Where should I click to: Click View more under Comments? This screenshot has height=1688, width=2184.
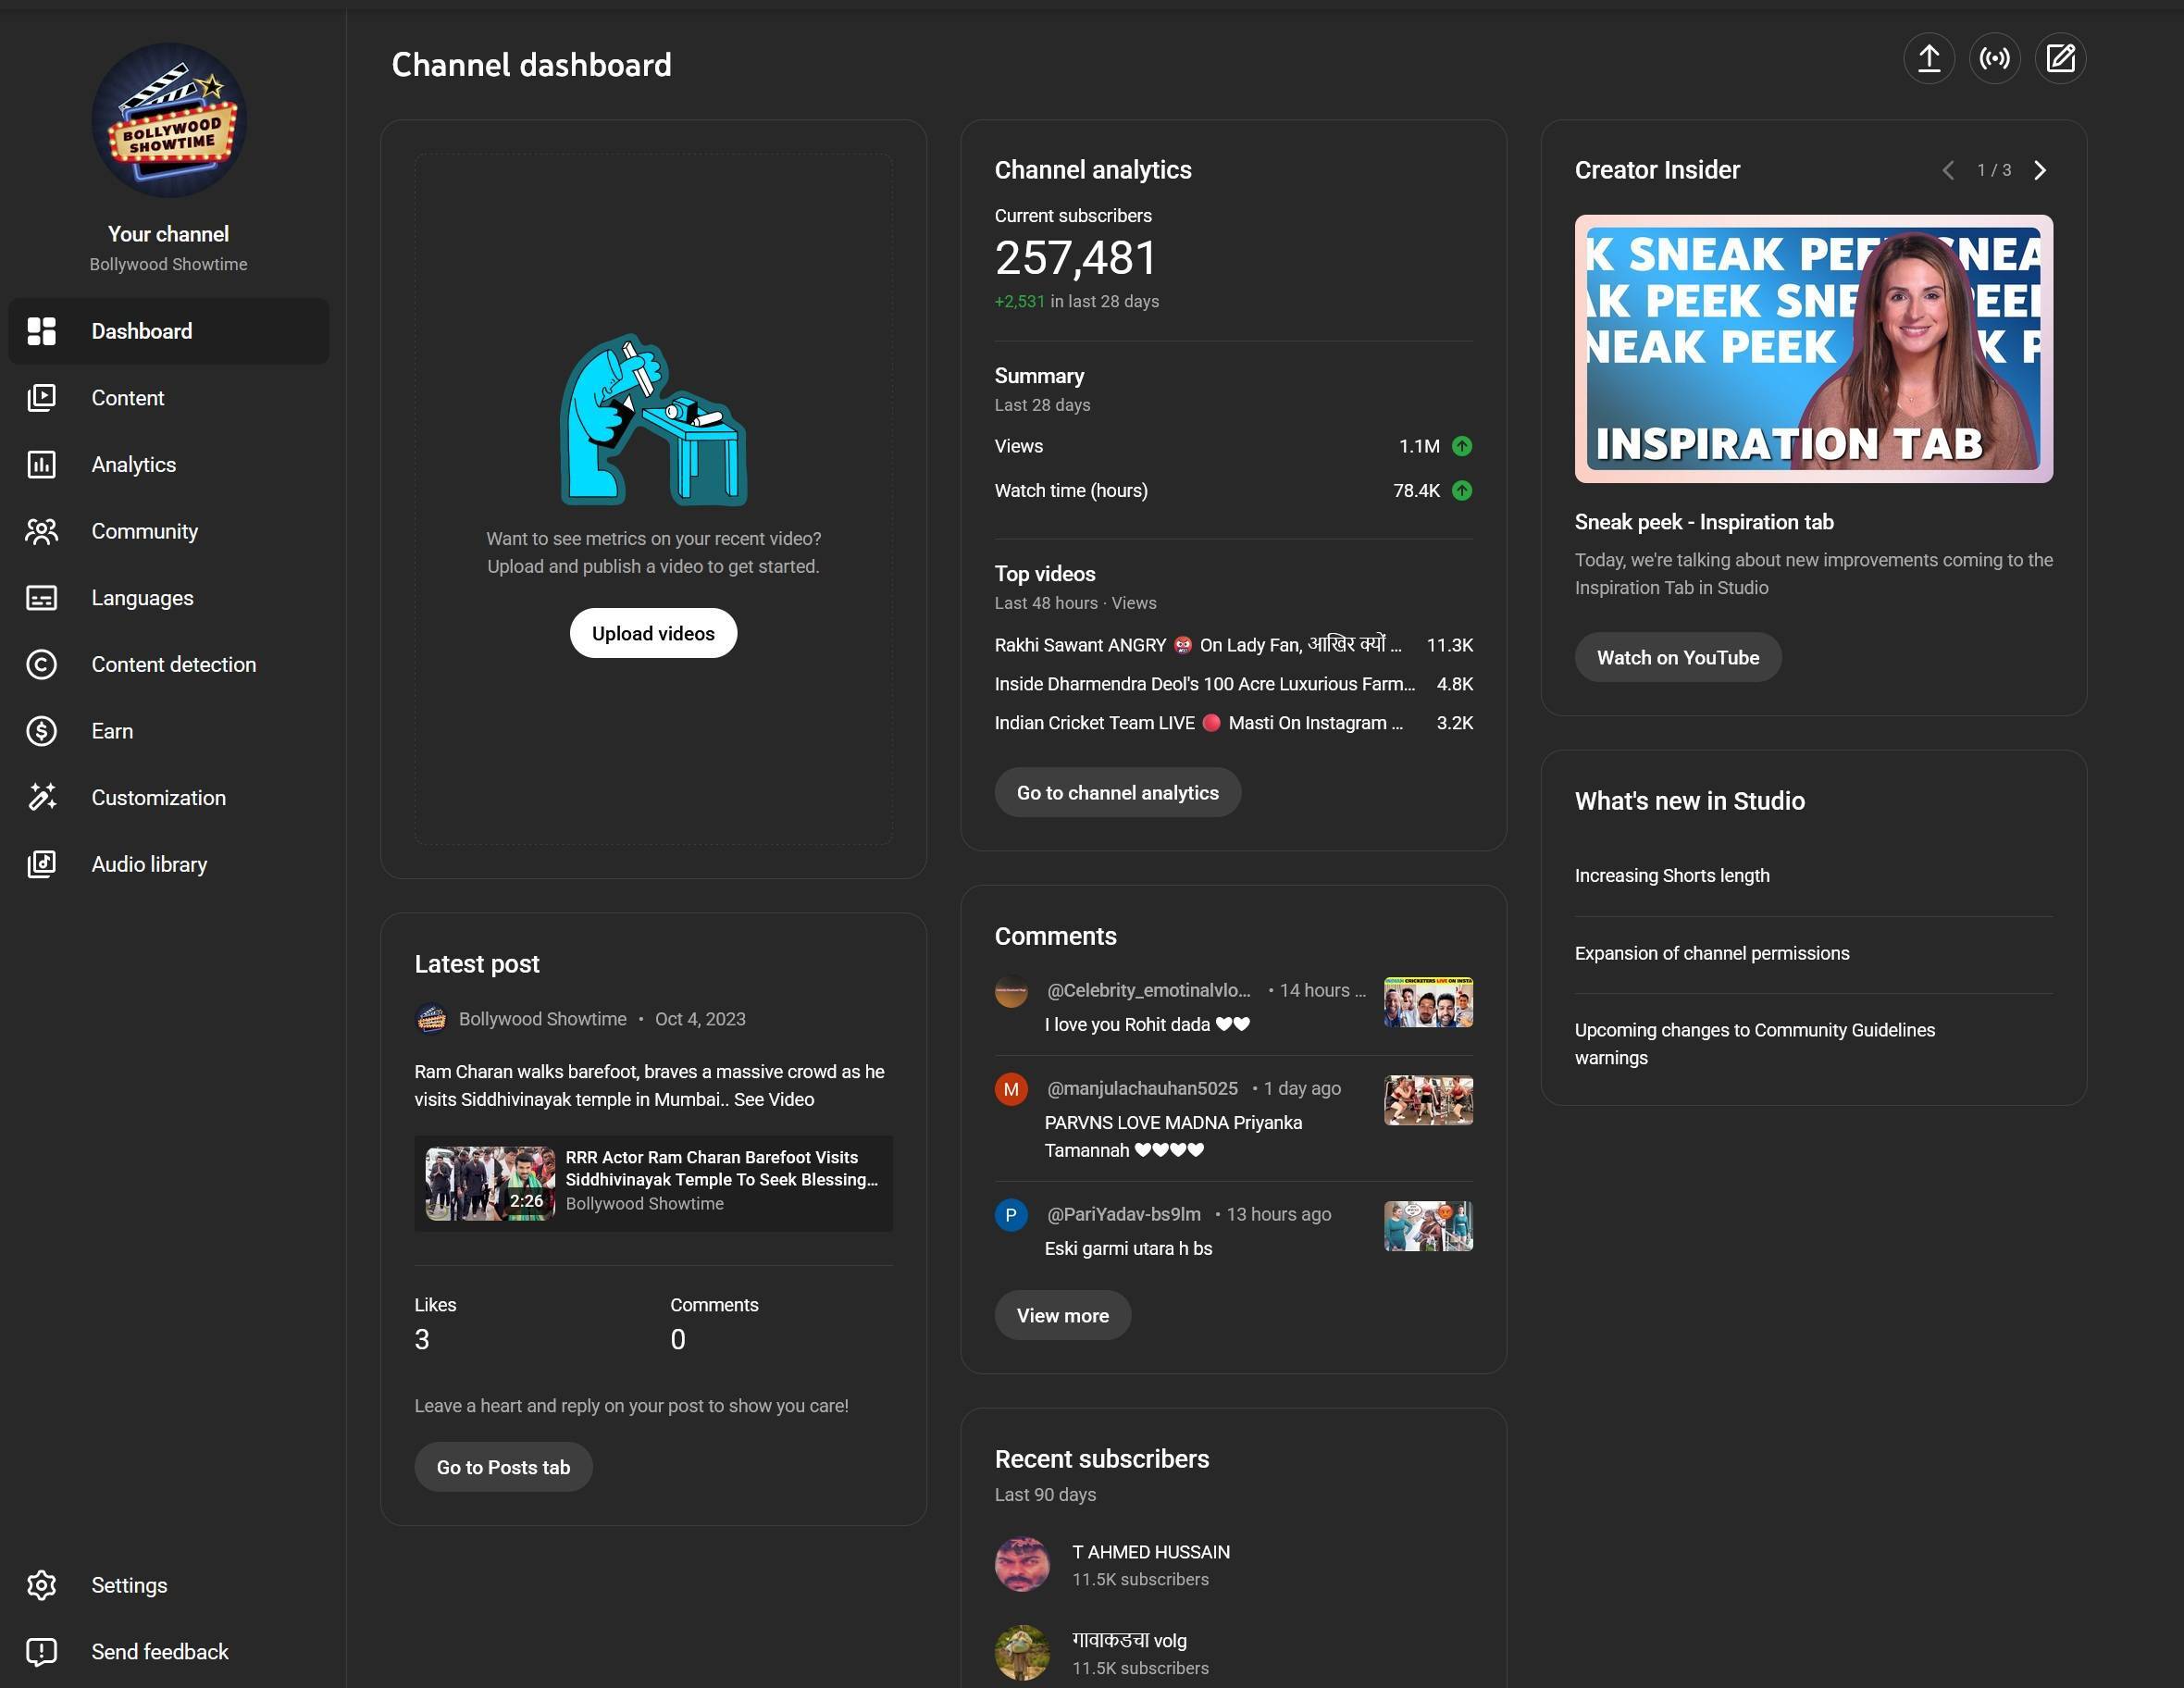pyautogui.click(x=1062, y=1315)
